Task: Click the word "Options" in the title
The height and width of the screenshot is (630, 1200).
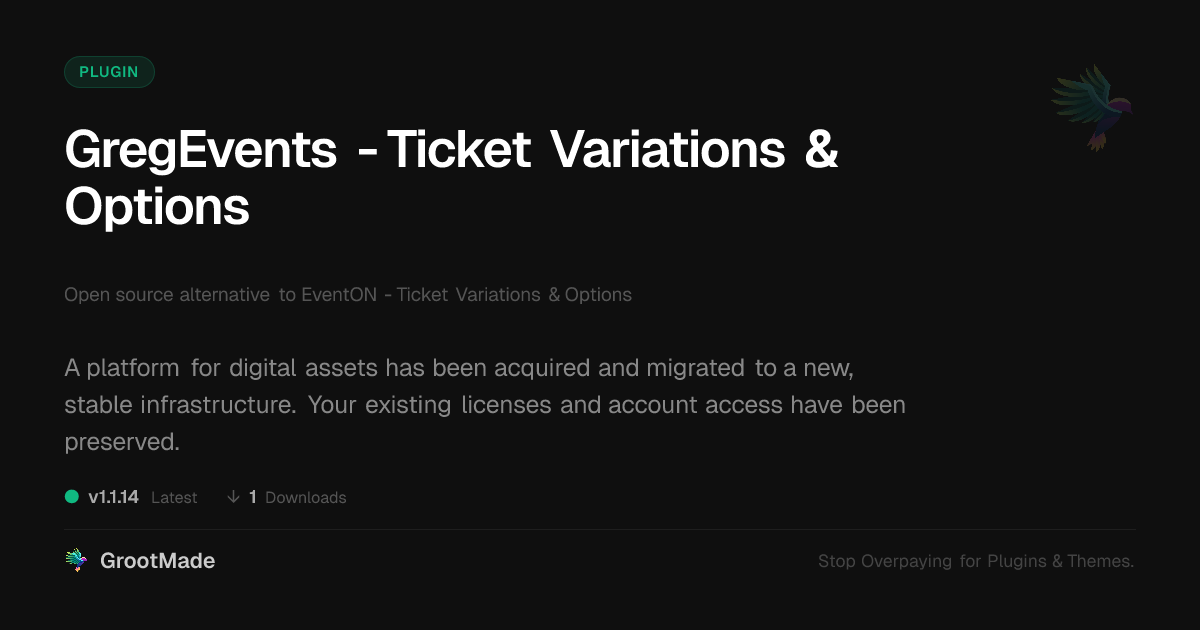Action: point(157,206)
